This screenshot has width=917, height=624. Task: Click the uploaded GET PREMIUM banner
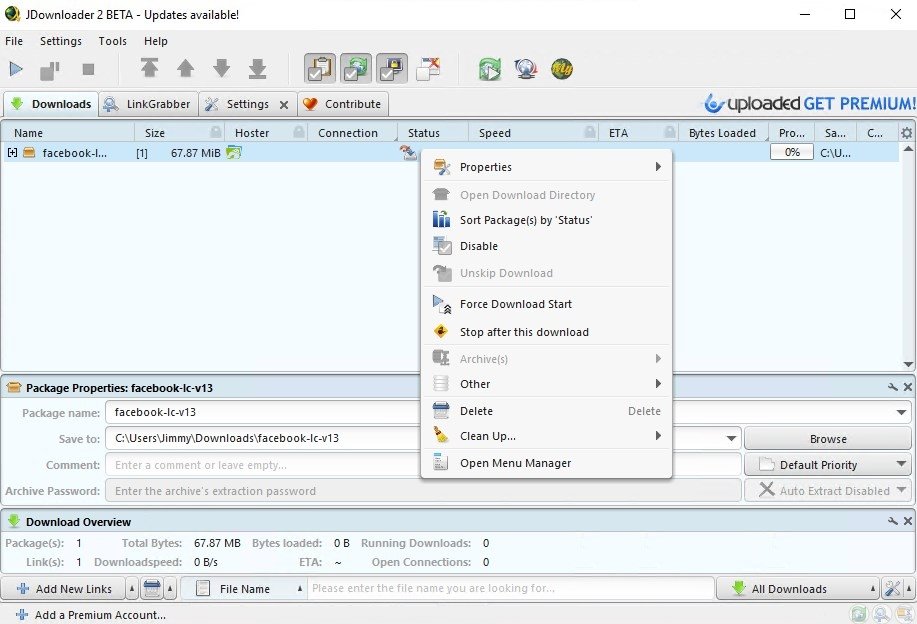(810, 104)
